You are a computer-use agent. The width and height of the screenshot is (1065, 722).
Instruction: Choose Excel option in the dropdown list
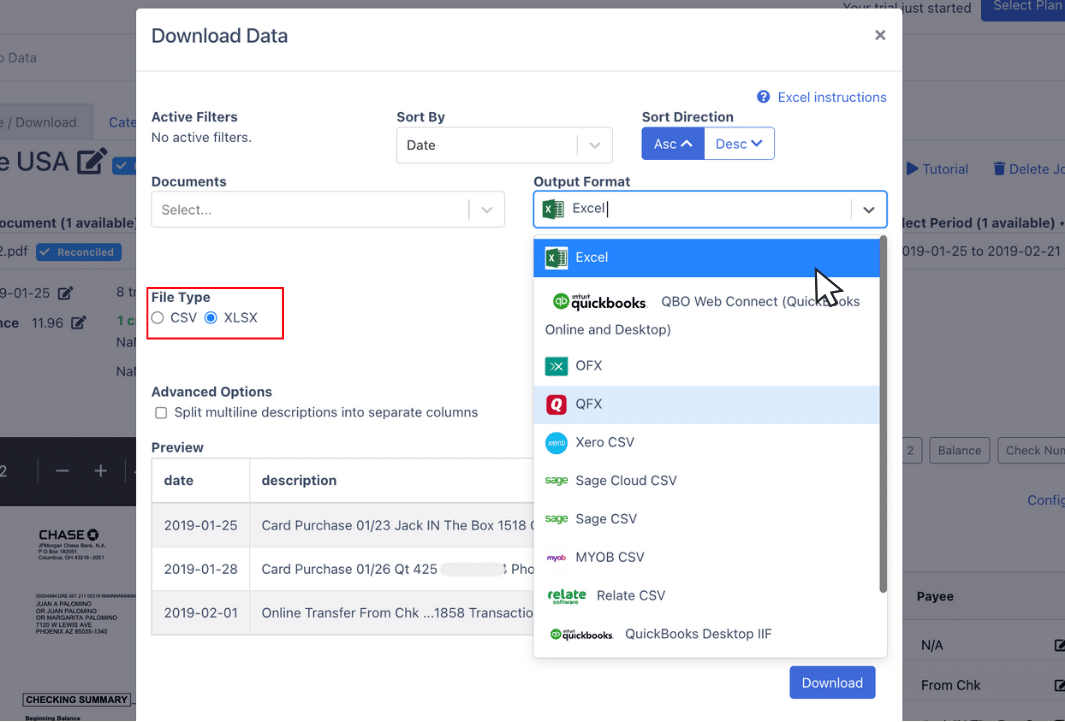[x=706, y=257]
